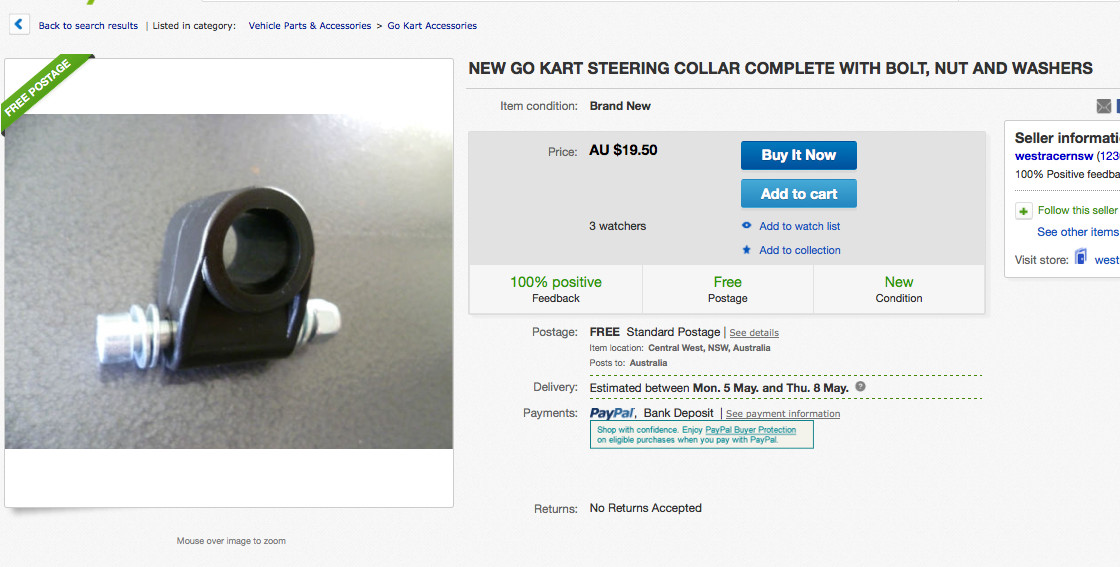Click the email envelope share icon
This screenshot has width=1120, height=567.
click(x=1103, y=106)
